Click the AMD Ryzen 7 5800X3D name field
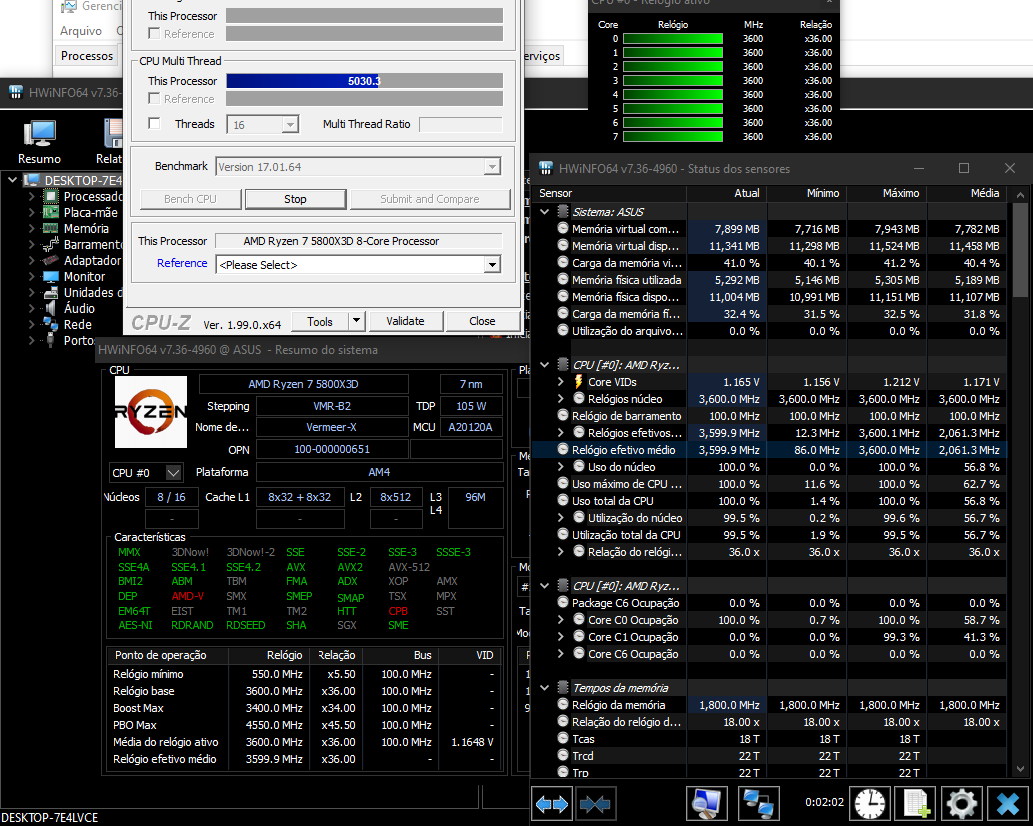This screenshot has height=826, width=1033. (x=304, y=384)
